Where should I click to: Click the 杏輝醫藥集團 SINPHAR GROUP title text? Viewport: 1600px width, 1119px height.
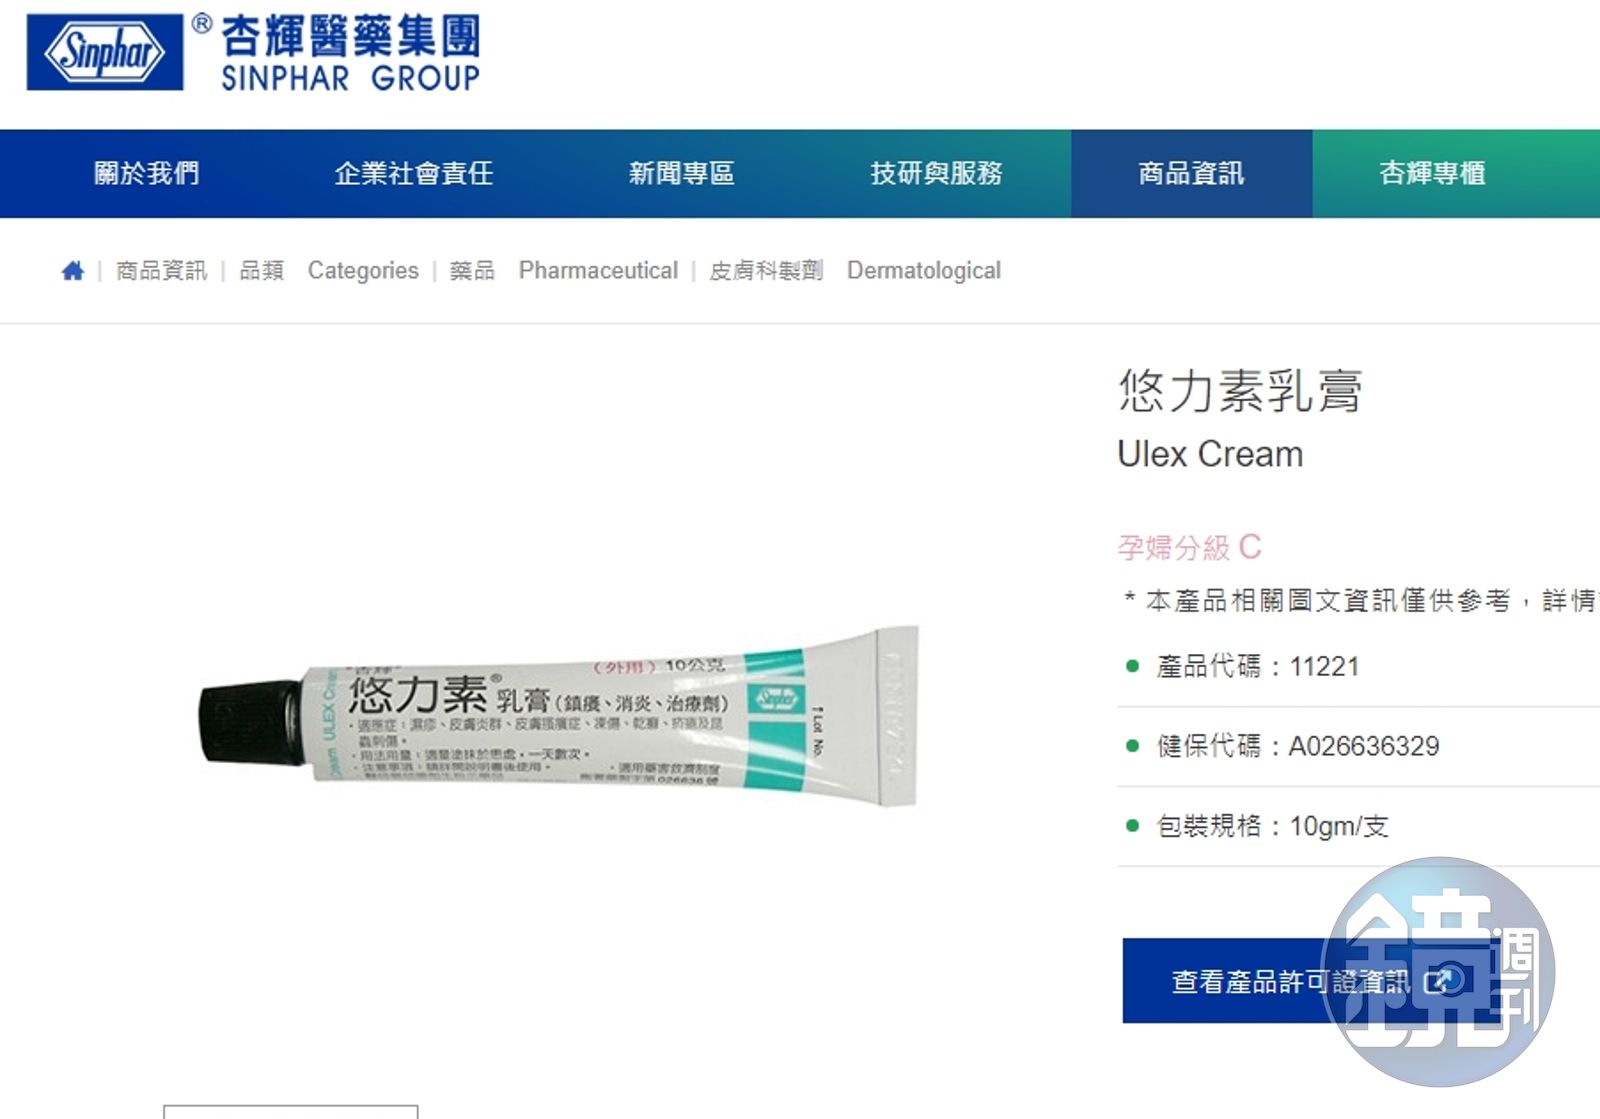(x=350, y=53)
